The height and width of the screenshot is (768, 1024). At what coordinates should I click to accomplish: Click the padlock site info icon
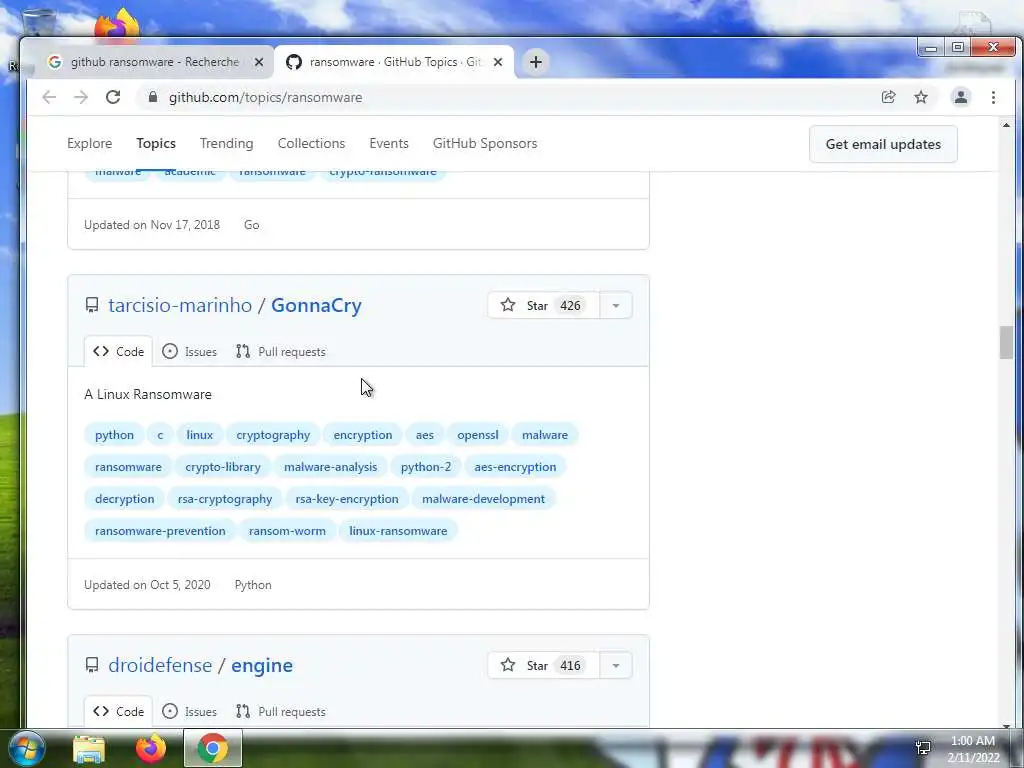[153, 97]
